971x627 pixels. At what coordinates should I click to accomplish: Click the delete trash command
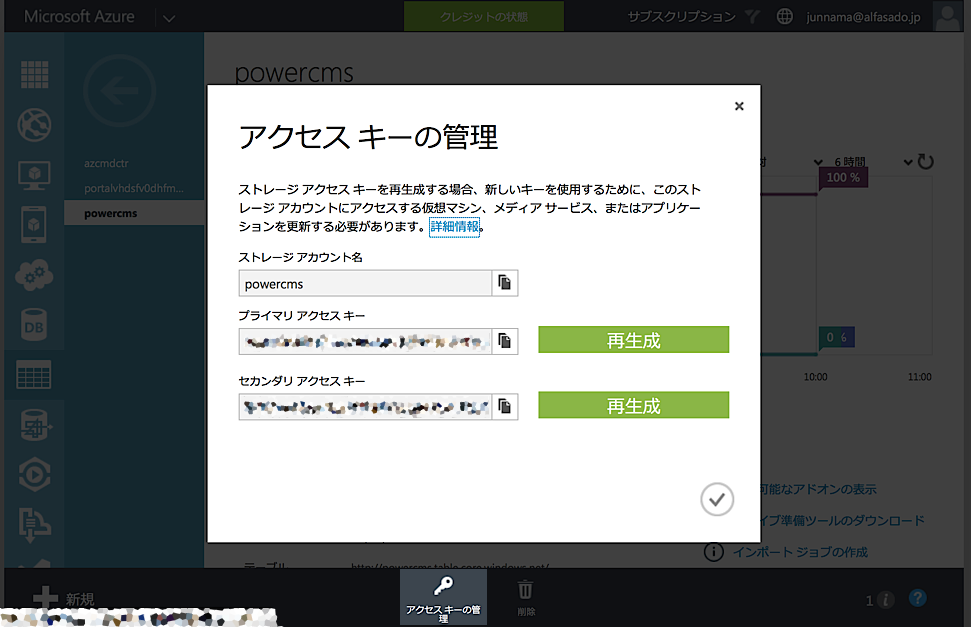click(525, 597)
